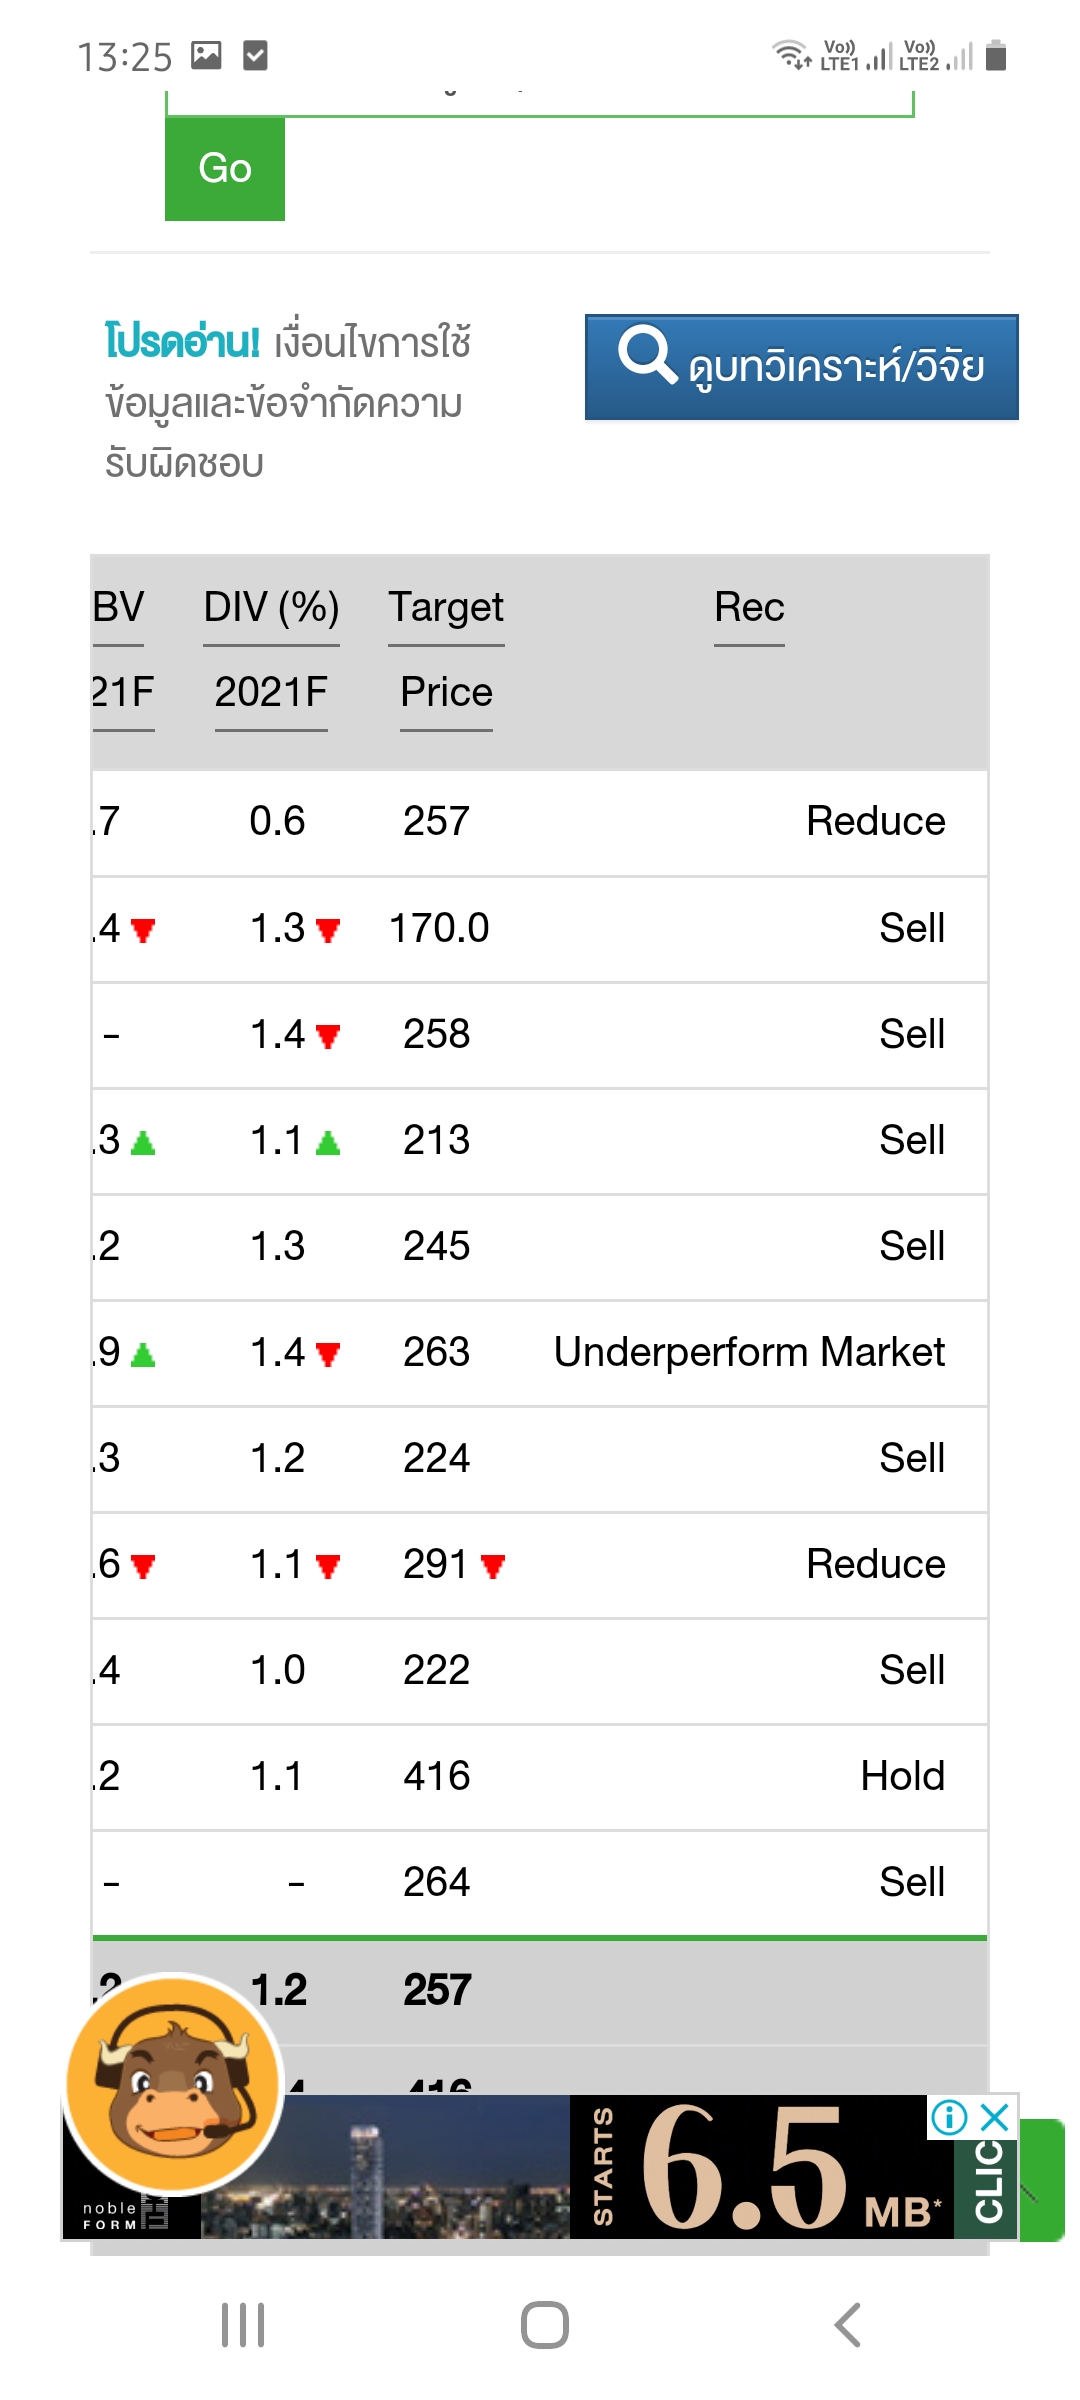
Task: Sort by the Target Price column header
Action: pyautogui.click(x=446, y=607)
